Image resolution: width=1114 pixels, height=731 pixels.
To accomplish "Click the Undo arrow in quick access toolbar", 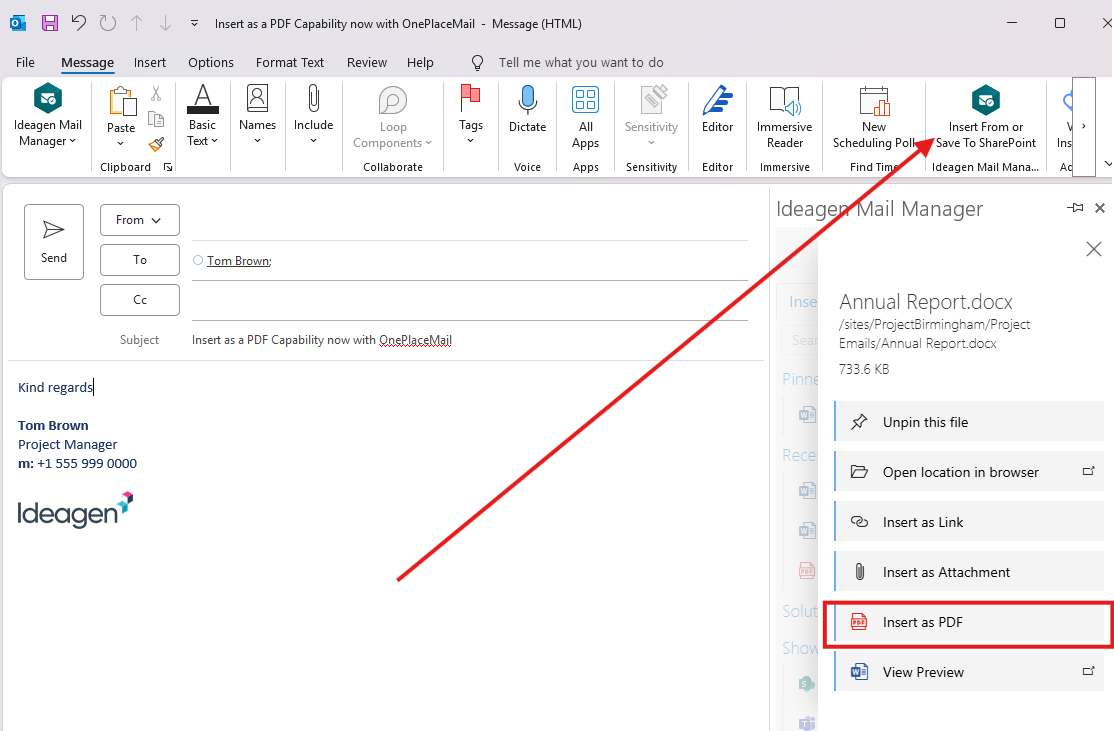I will [79, 23].
